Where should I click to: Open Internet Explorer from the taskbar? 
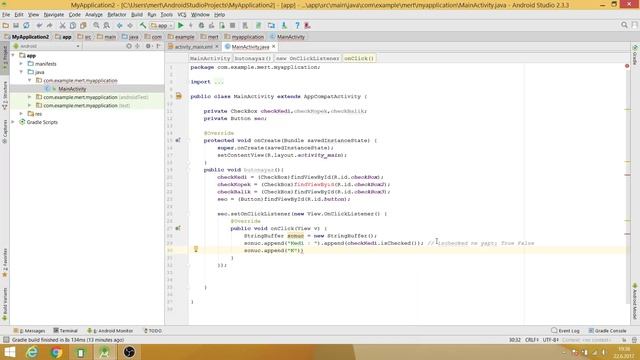(32, 352)
